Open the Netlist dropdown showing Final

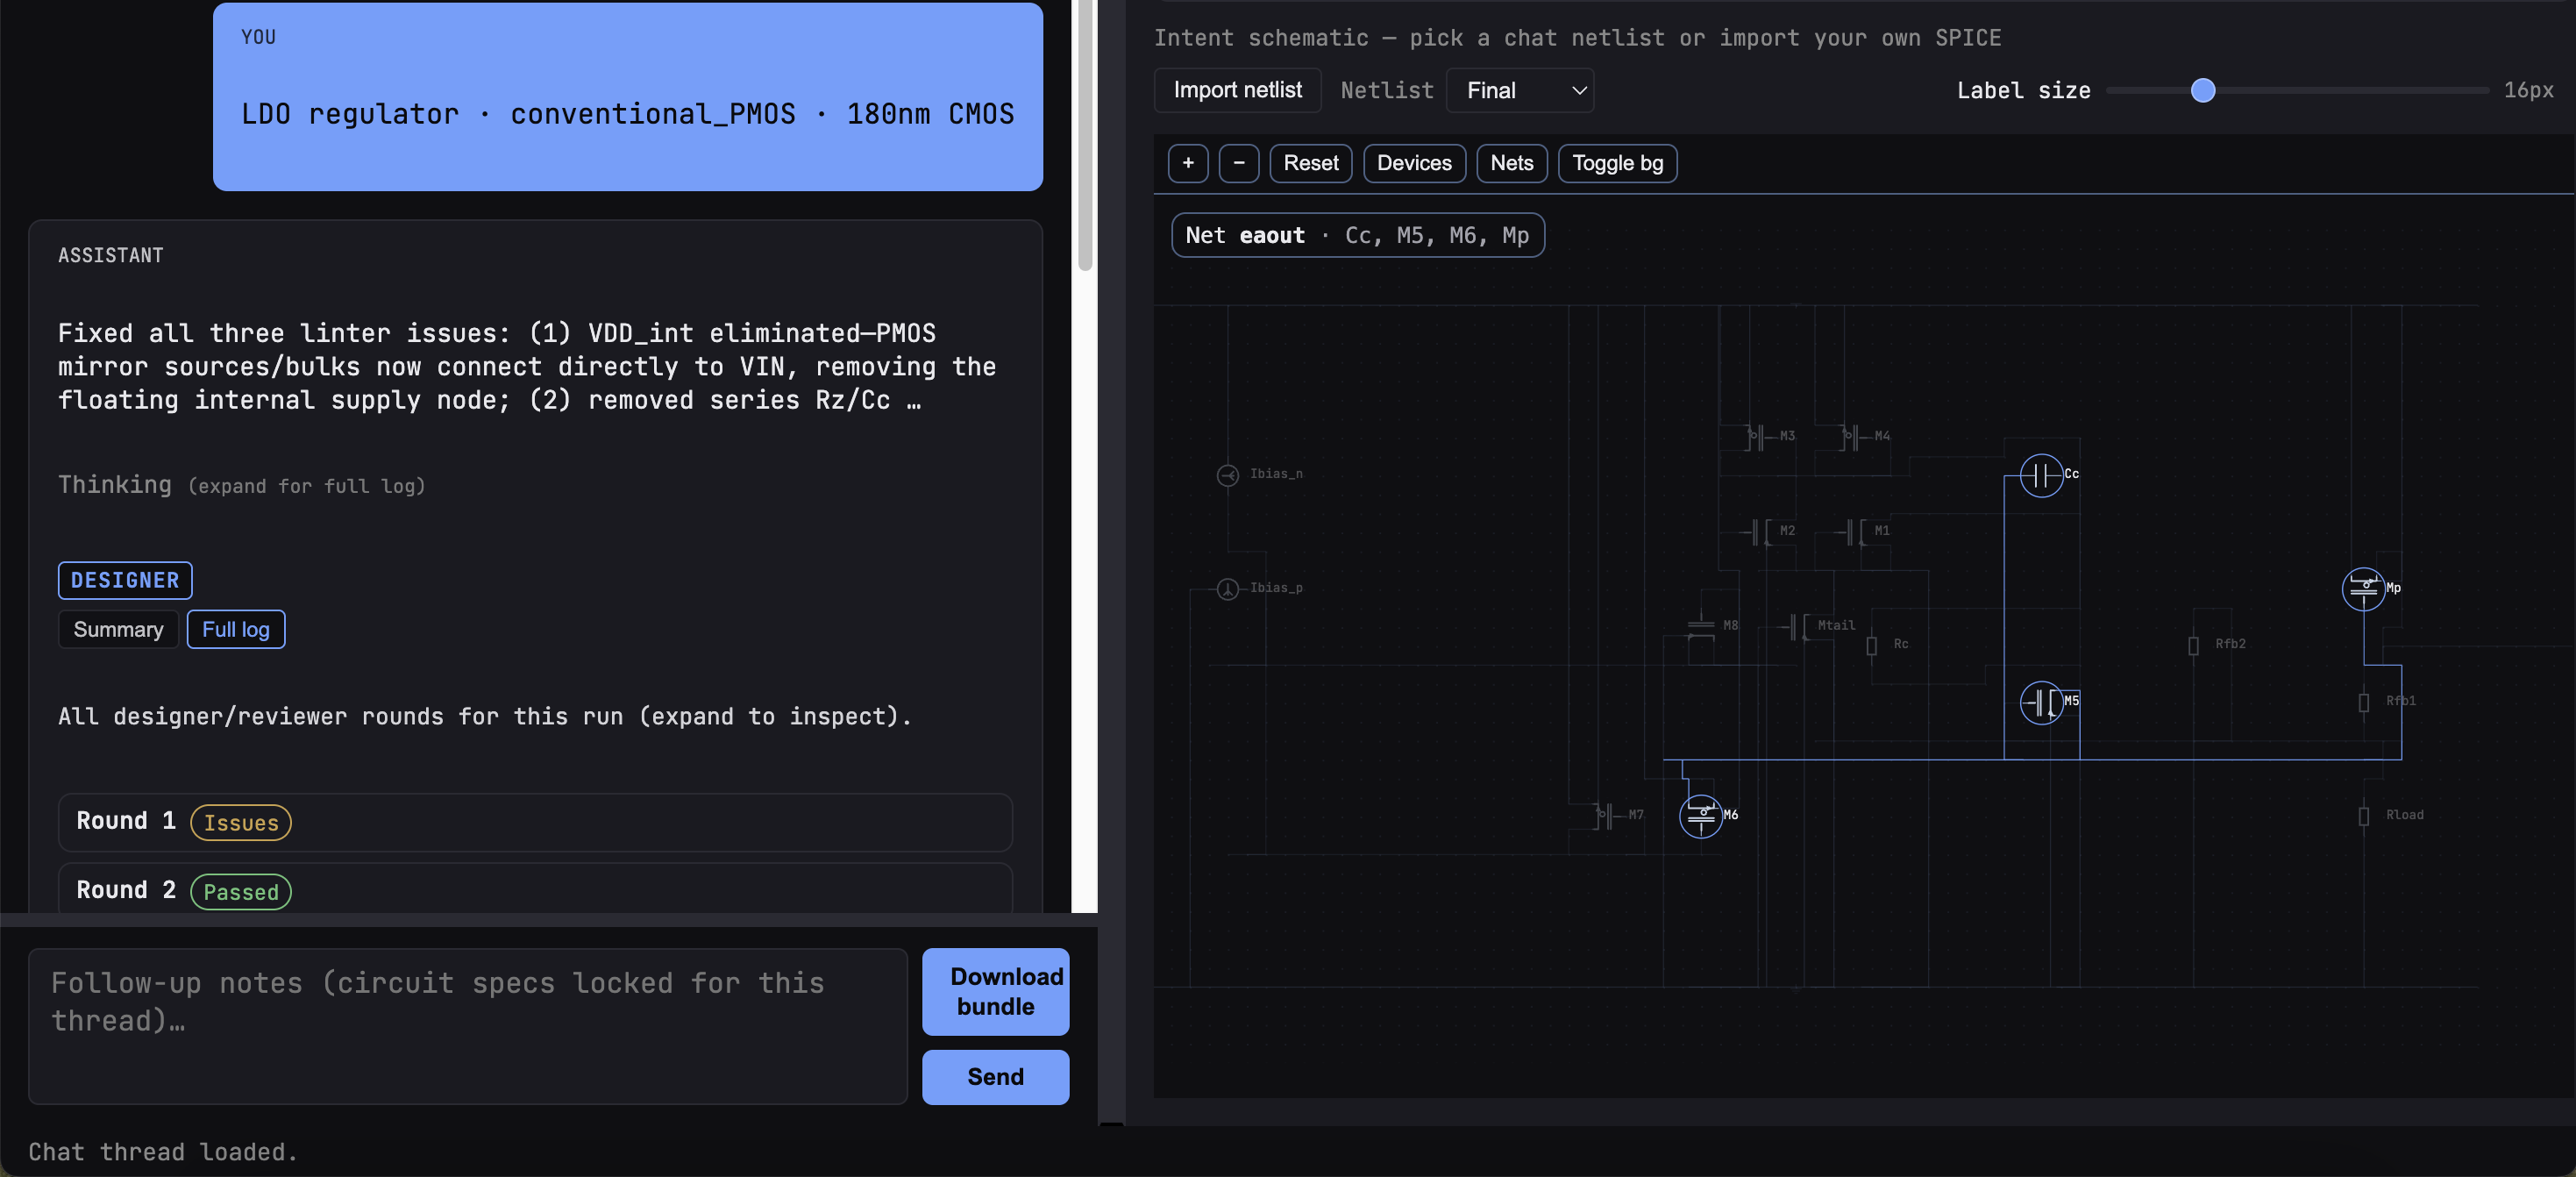pyautogui.click(x=1520, y=91)
